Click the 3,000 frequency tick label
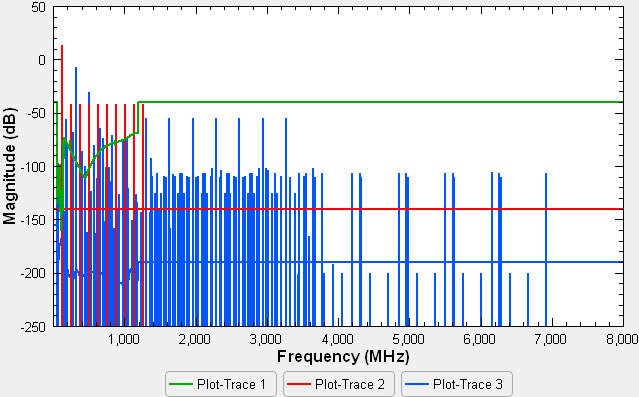Viewport: 639px width, 397px height. click(x=266, y=339)
